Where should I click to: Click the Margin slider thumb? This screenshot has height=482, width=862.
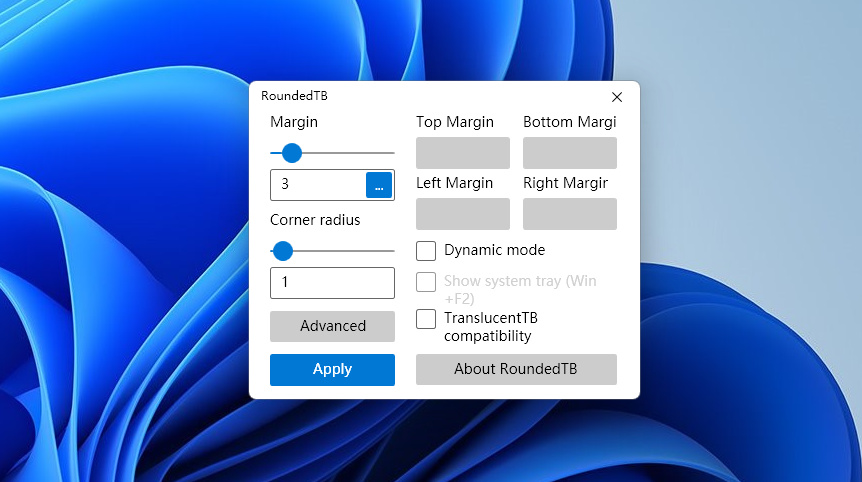[x=291, y=153]
